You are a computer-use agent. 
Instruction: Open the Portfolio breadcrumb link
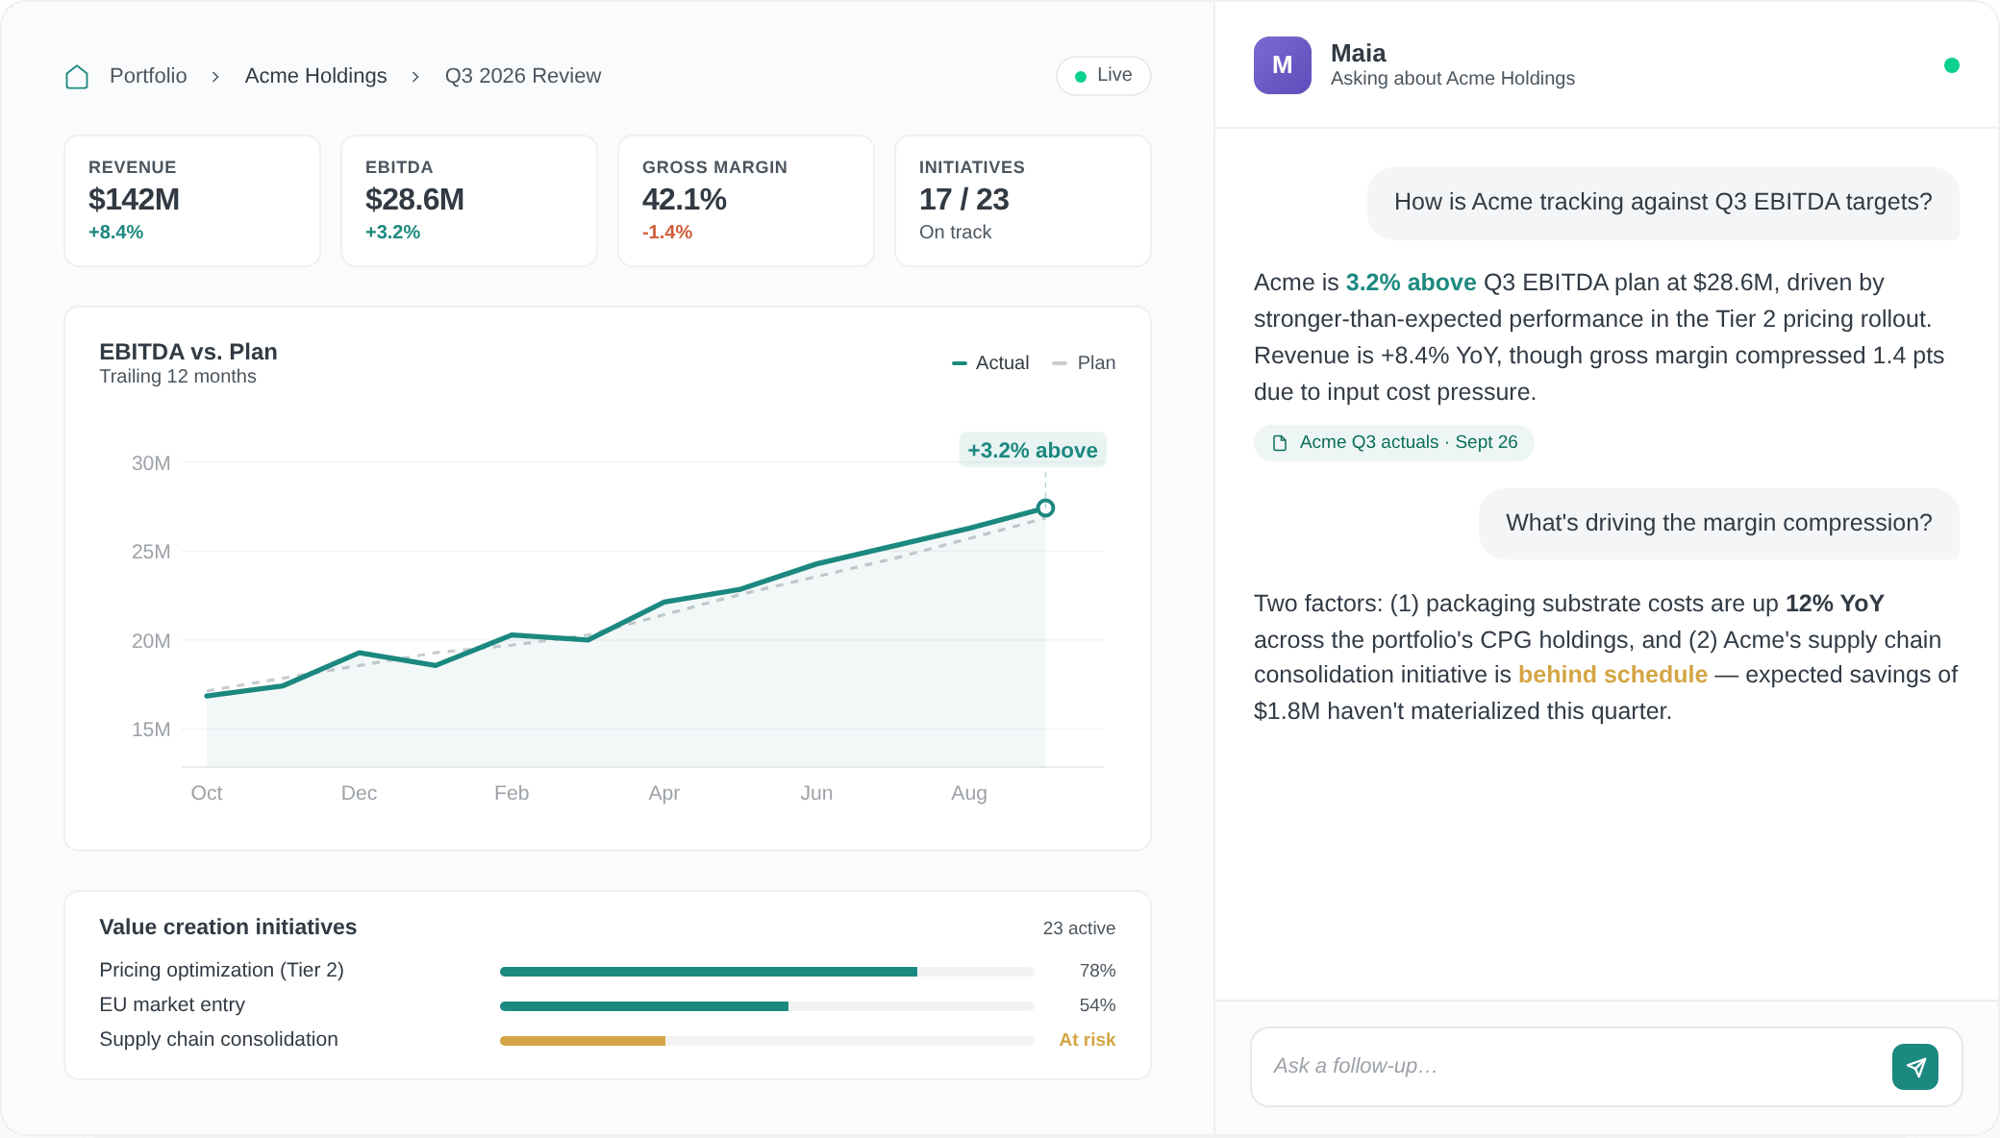(x=148, y=76)
